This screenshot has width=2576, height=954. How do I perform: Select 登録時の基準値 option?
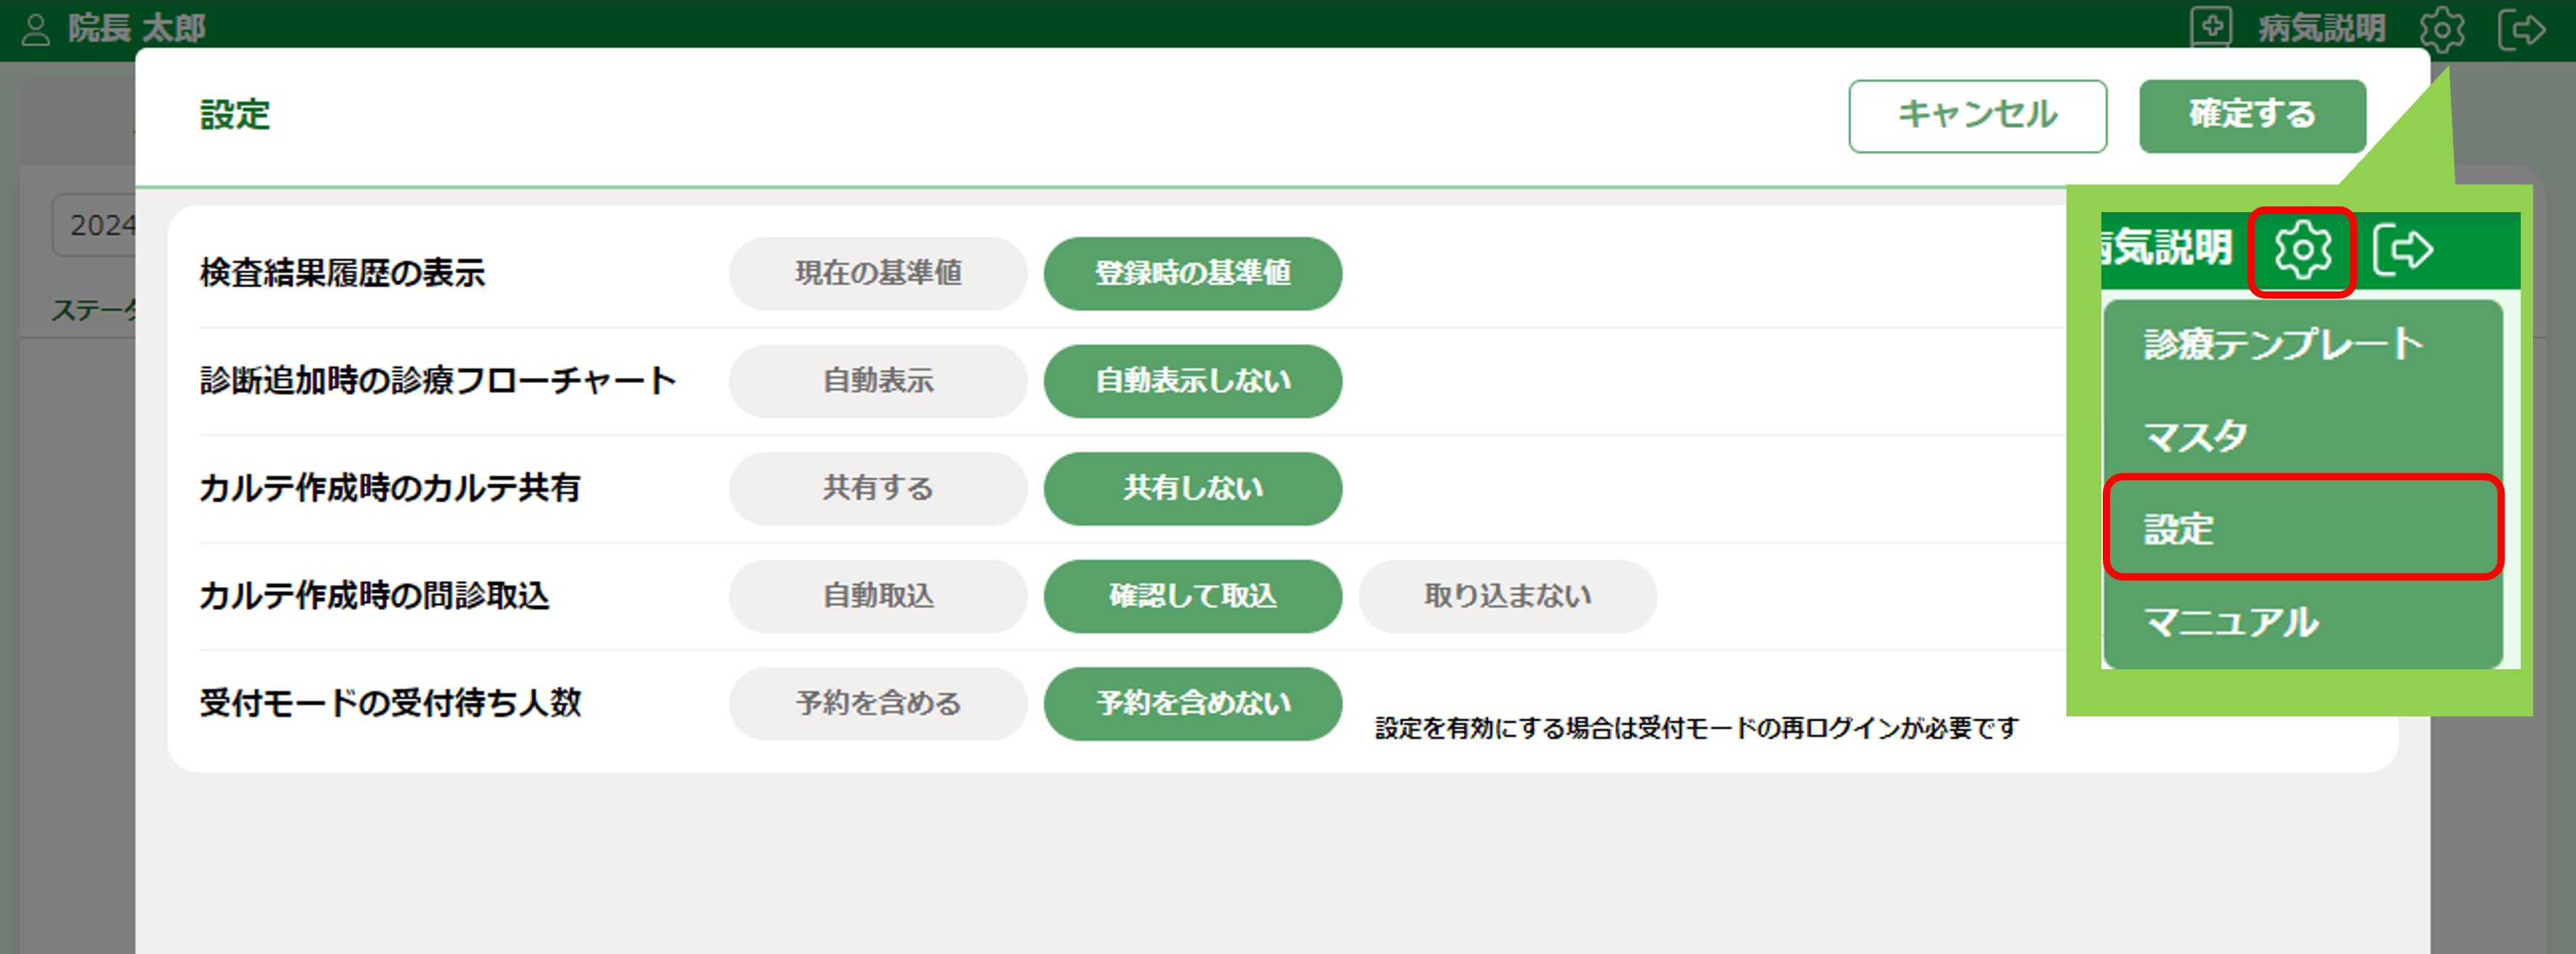pos(1193,273)
